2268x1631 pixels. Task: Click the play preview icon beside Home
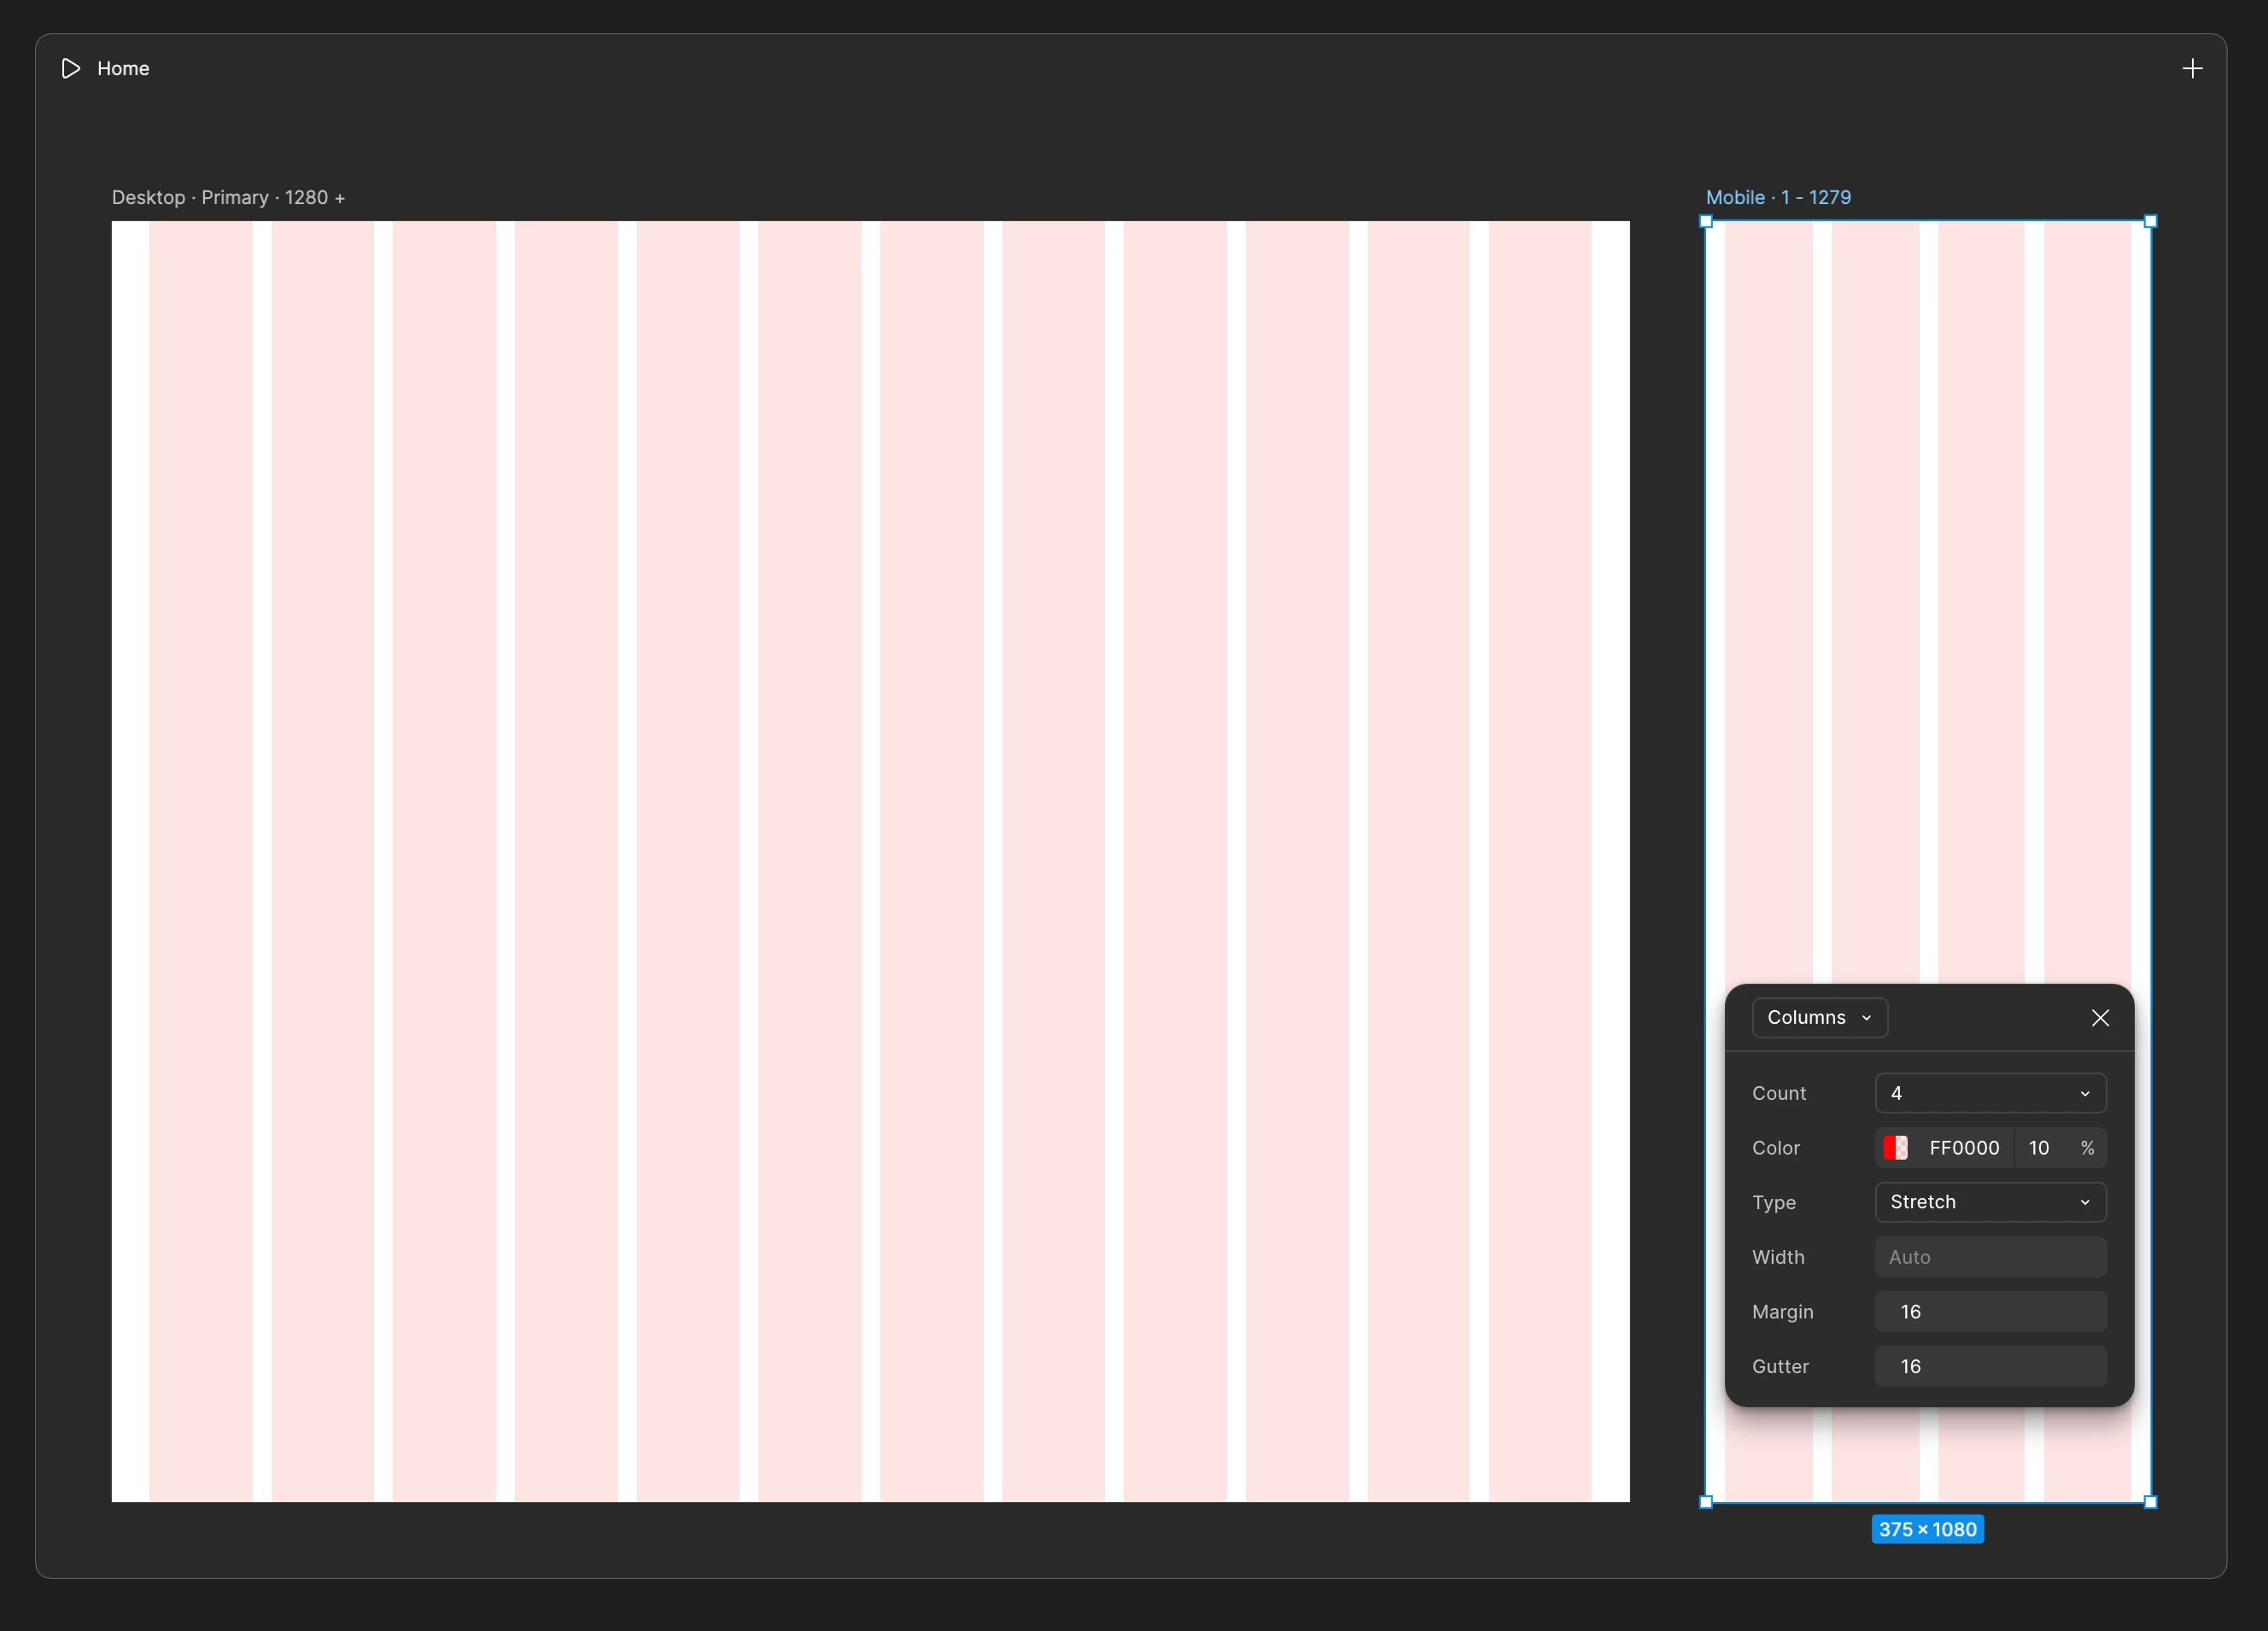(x=70, y=68)
